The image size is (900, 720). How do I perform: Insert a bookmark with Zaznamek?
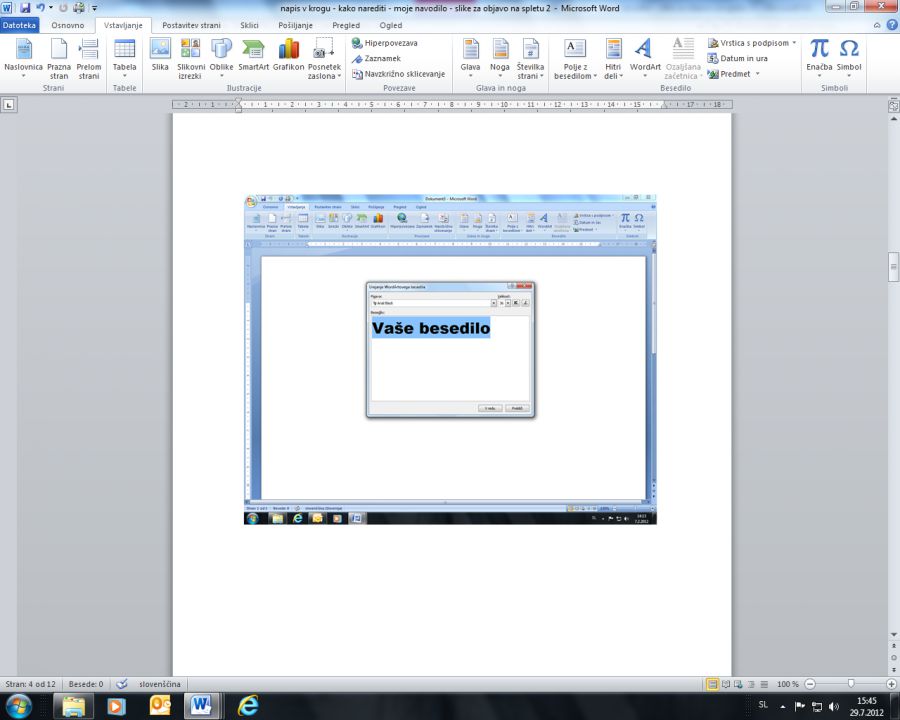[376, 59]
